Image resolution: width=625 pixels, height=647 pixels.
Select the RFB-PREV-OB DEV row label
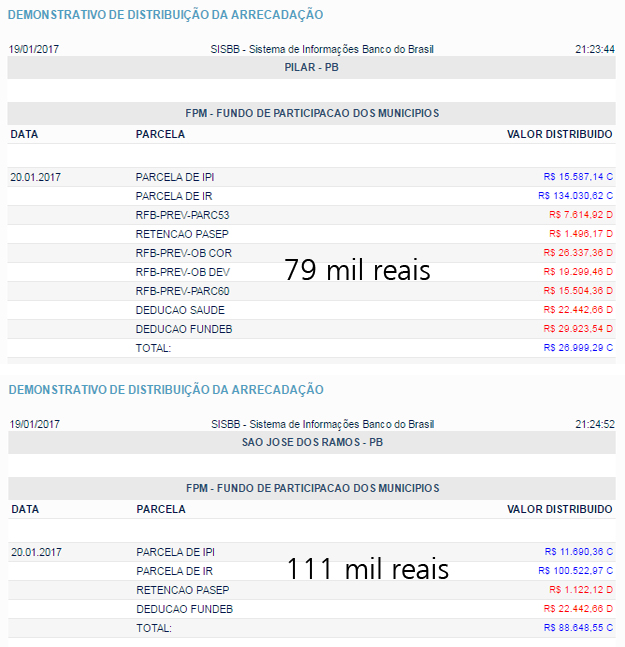click(x=183, y=272)
